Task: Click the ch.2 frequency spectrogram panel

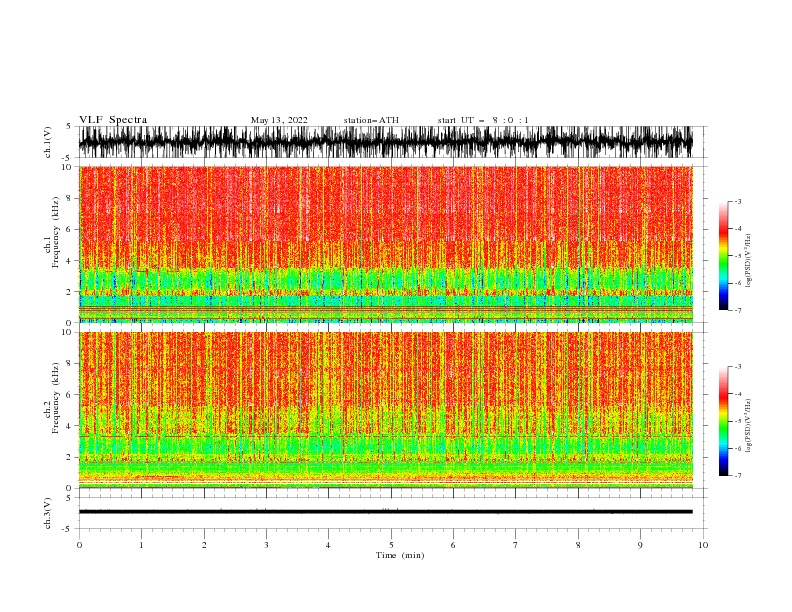Action: [x=385, y=410]
